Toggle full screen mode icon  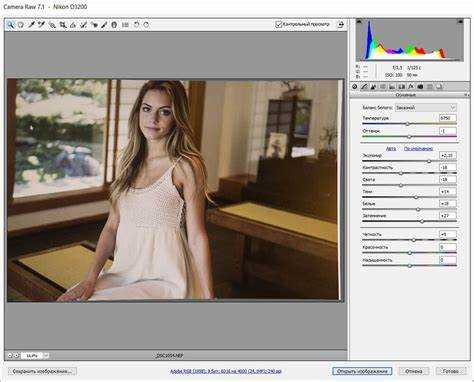341,24
